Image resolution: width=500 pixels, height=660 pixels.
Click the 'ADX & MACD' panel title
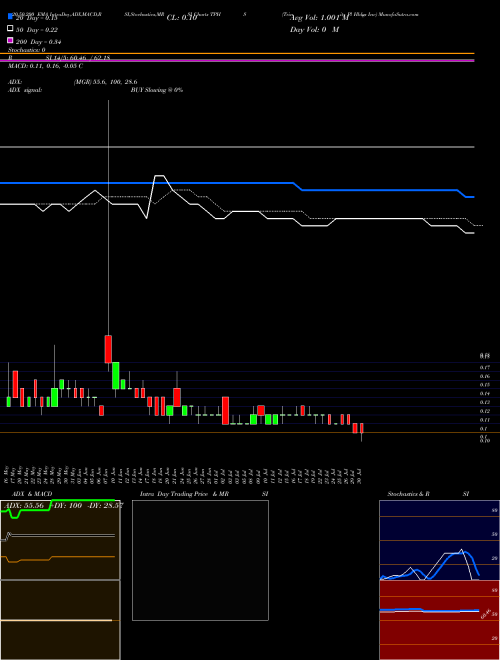(x=32, y=494)
